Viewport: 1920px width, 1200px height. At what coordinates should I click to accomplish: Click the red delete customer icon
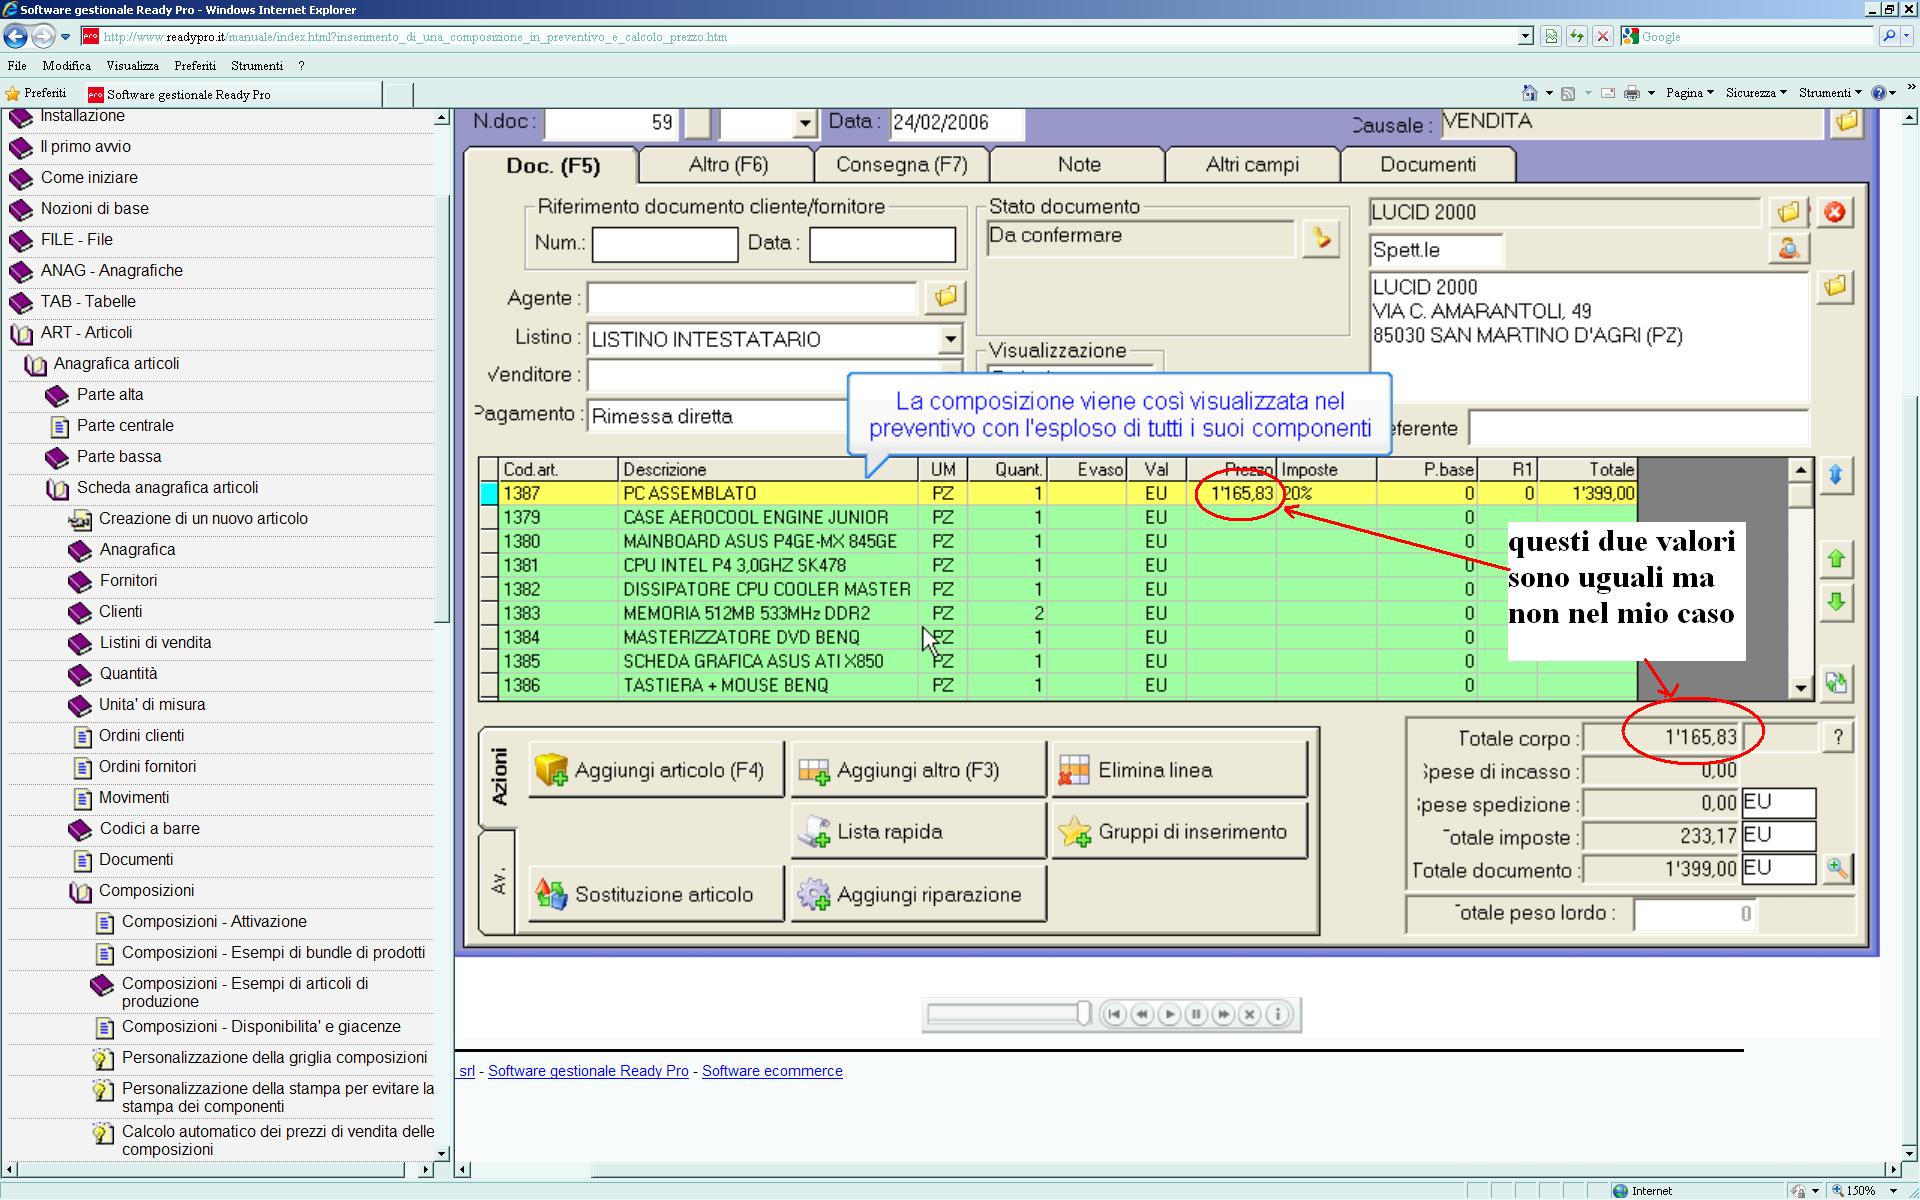(x=1834, y=212)
